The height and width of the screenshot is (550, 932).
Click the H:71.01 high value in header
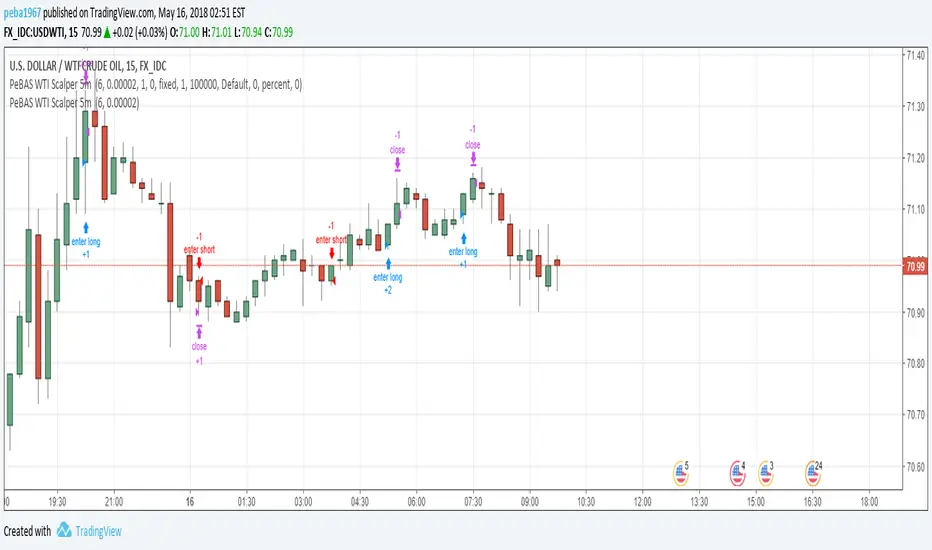point(217,32)
